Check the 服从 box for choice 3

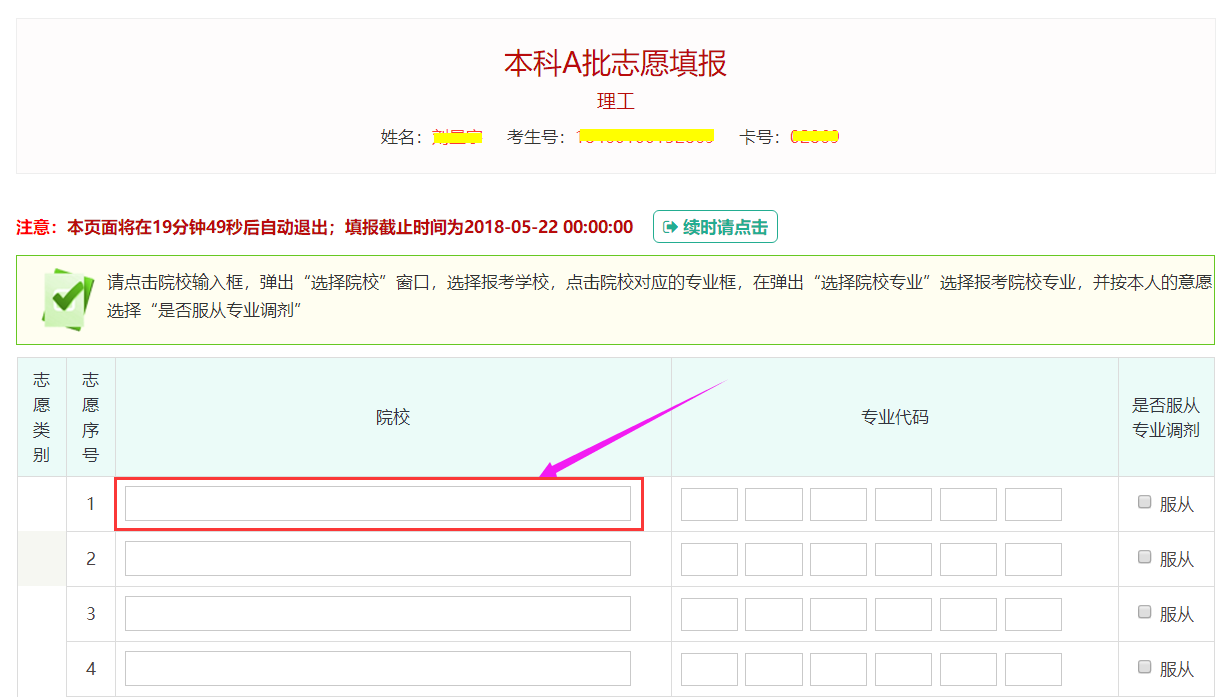(1145, 613)
